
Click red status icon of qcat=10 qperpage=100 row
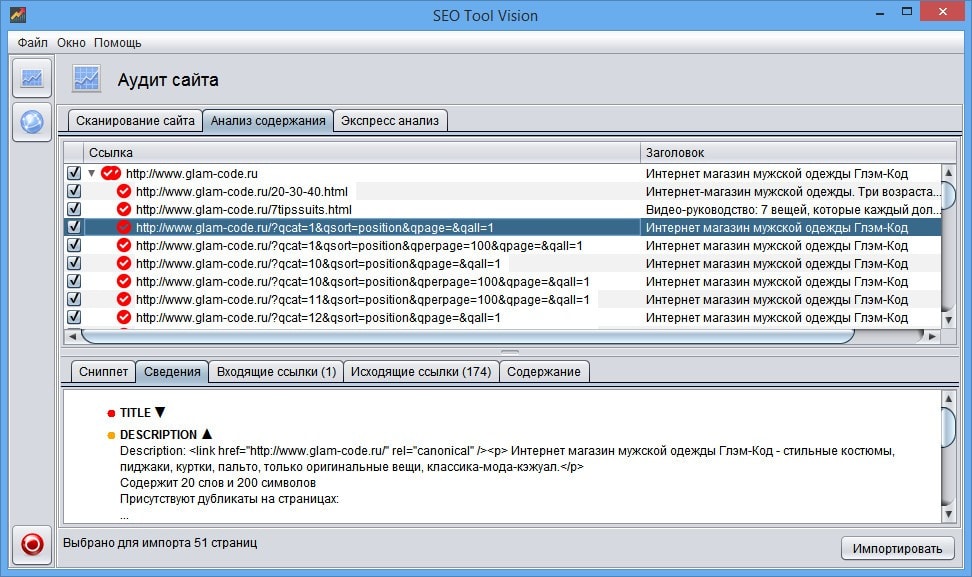tap(124, 281)
